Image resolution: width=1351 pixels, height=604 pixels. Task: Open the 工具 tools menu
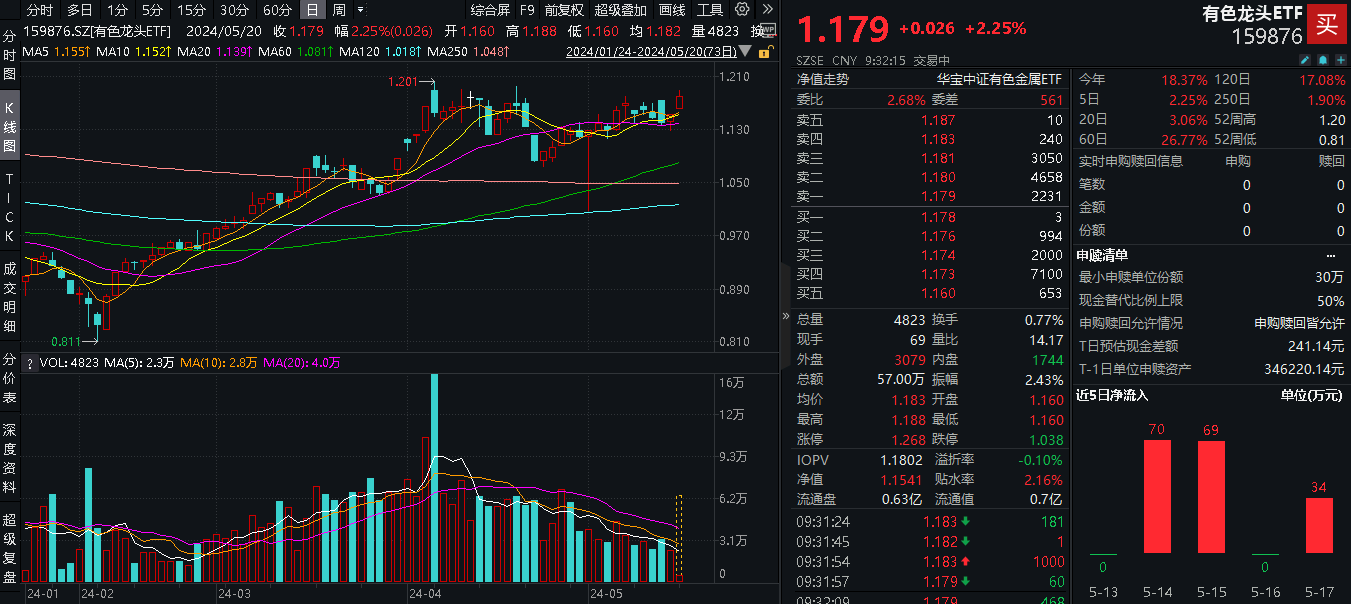tap(710, 10)
